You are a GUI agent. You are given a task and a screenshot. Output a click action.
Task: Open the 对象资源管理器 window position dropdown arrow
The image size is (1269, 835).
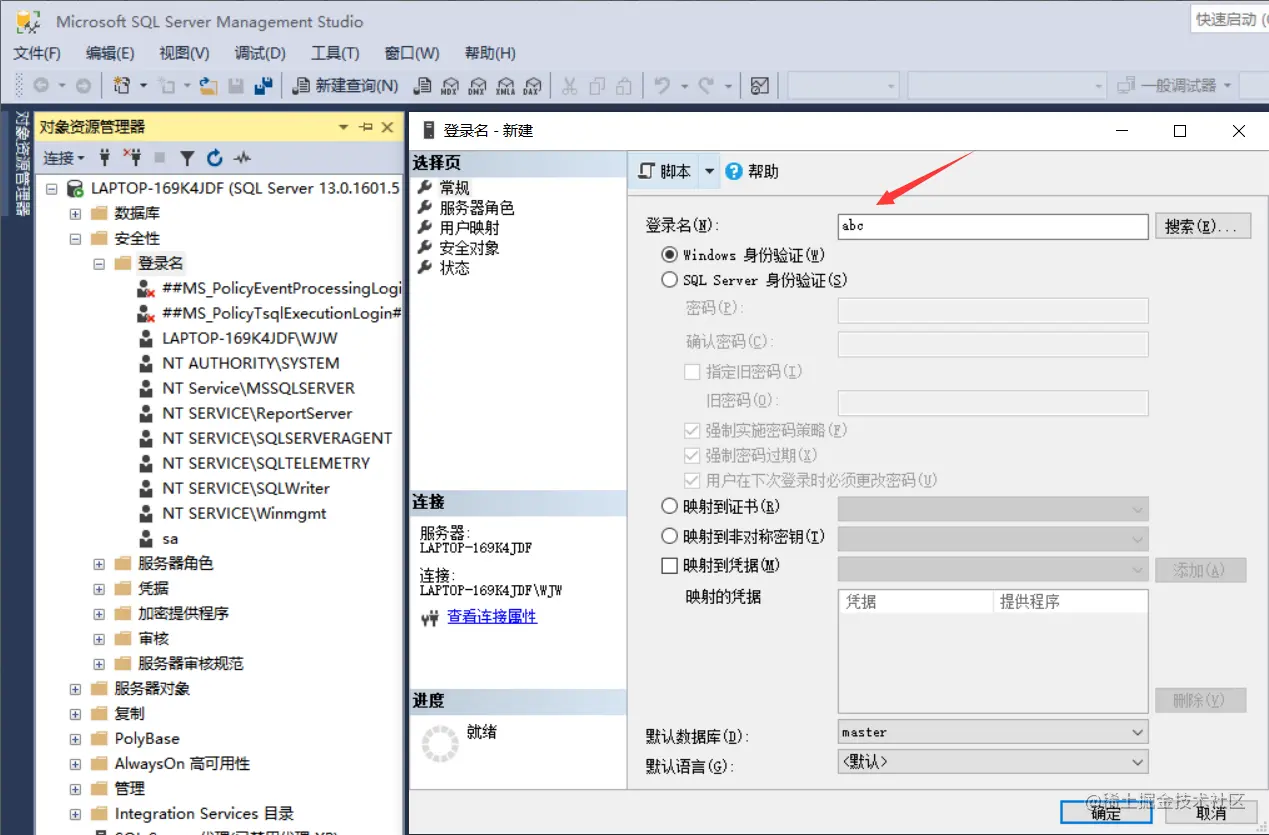[x=343, y=127]
